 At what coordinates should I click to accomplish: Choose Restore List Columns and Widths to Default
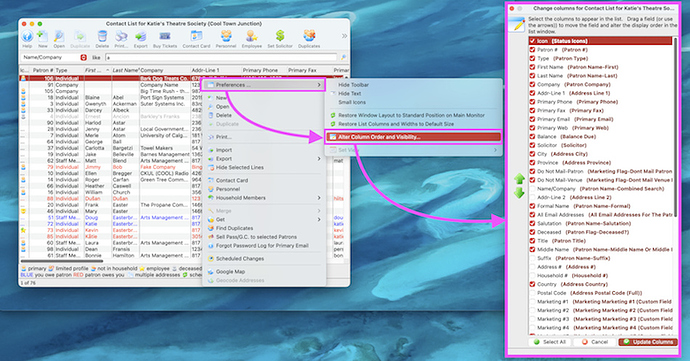(x=396, y=124)
